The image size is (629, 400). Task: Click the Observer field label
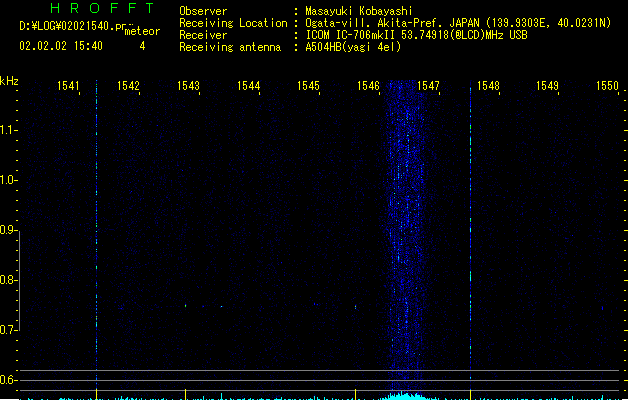[203, 11]
